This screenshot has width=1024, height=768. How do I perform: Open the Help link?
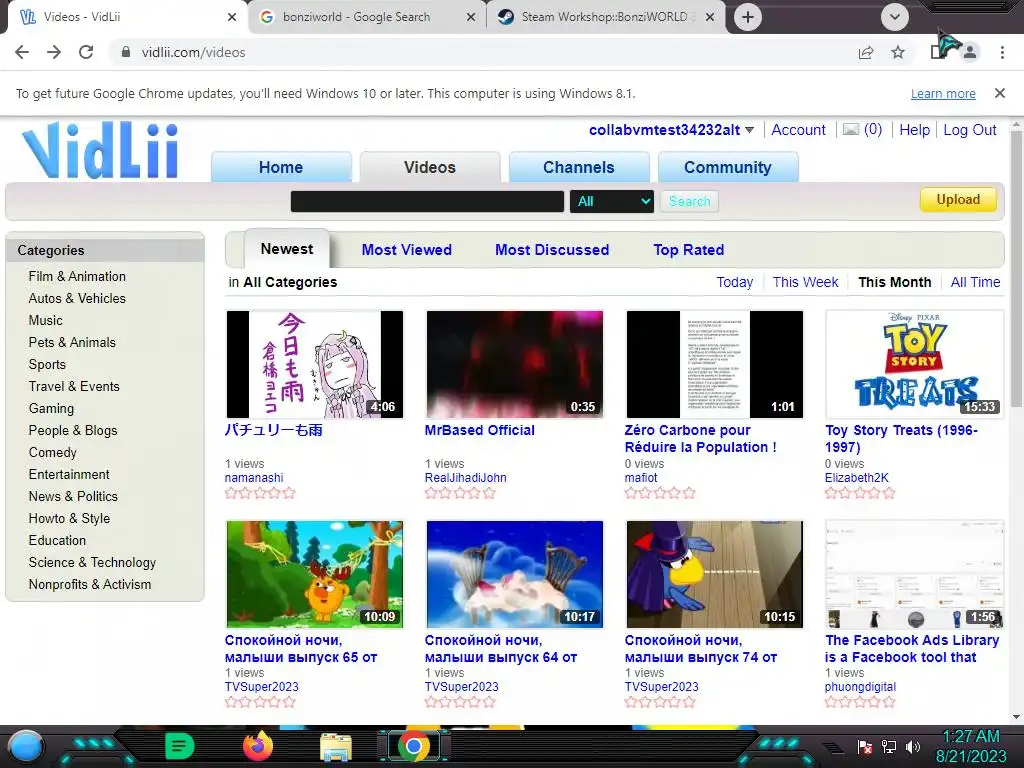click(x=914, y=130)
